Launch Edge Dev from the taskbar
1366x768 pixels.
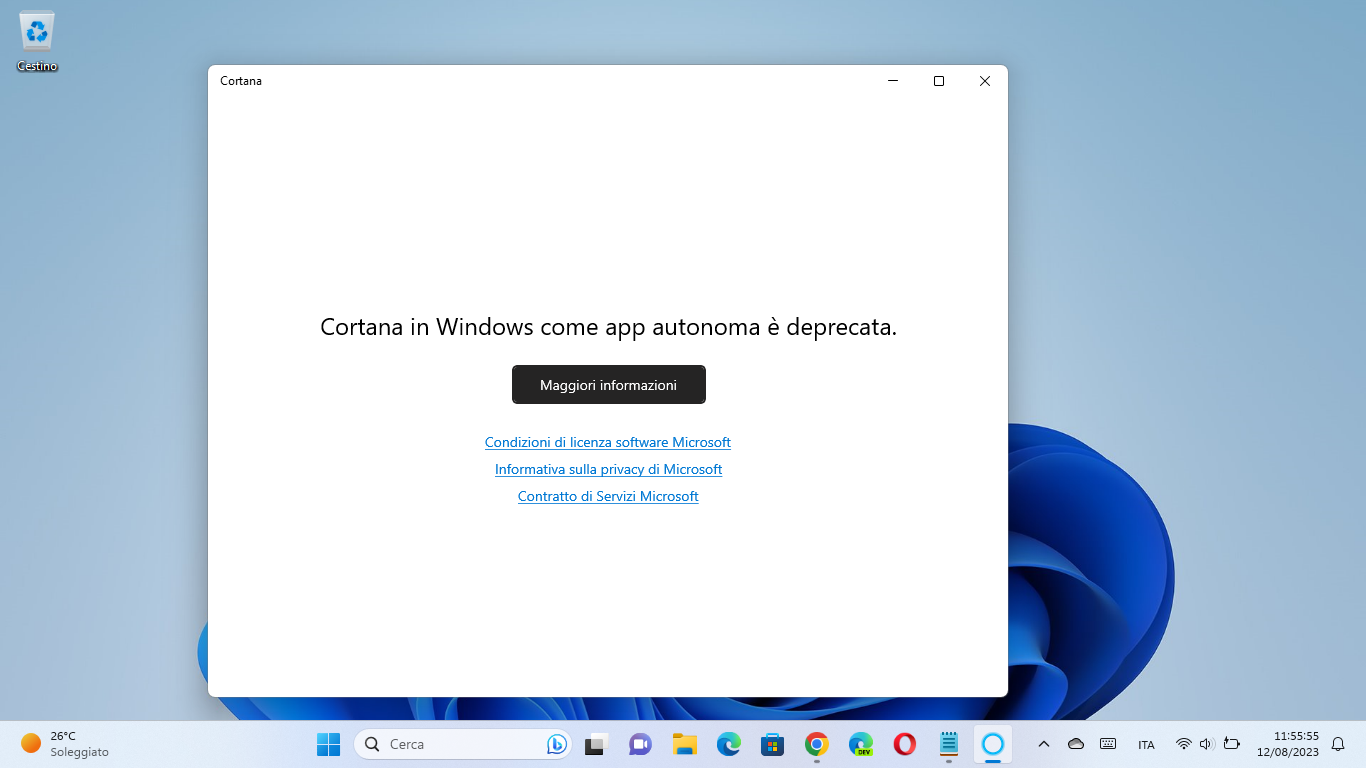[861, 744]
